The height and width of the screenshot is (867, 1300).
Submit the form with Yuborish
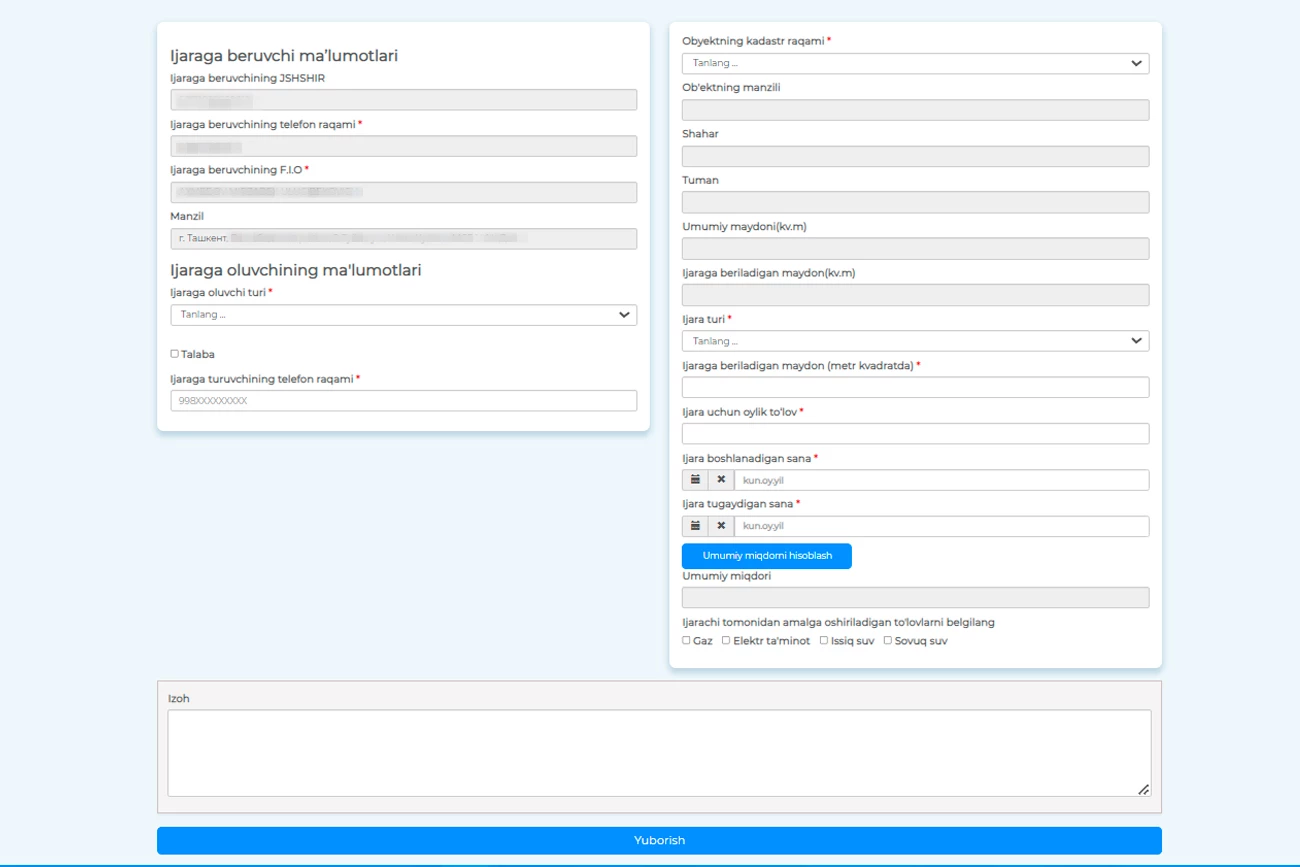659,841
